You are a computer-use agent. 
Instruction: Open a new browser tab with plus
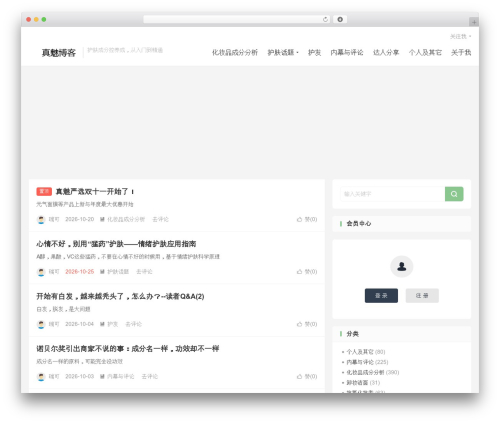(x=474, y=22)
